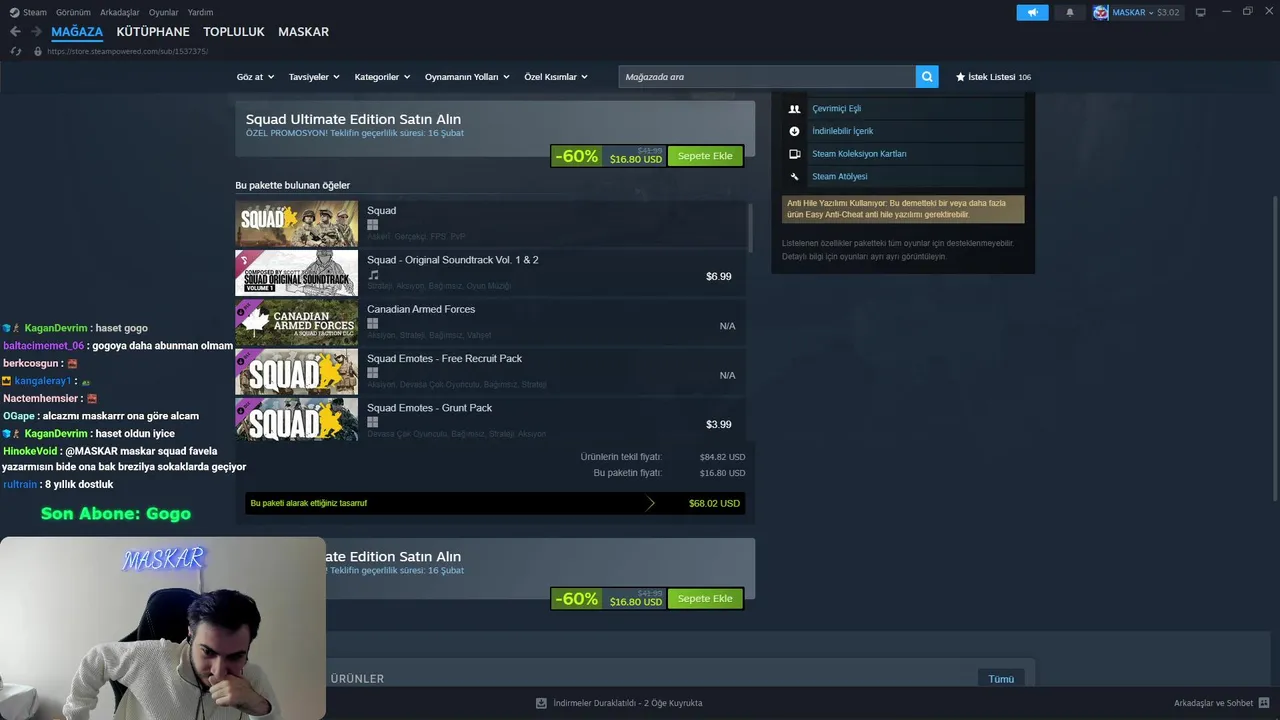Click the page reload icon

[x=15, y=51]
